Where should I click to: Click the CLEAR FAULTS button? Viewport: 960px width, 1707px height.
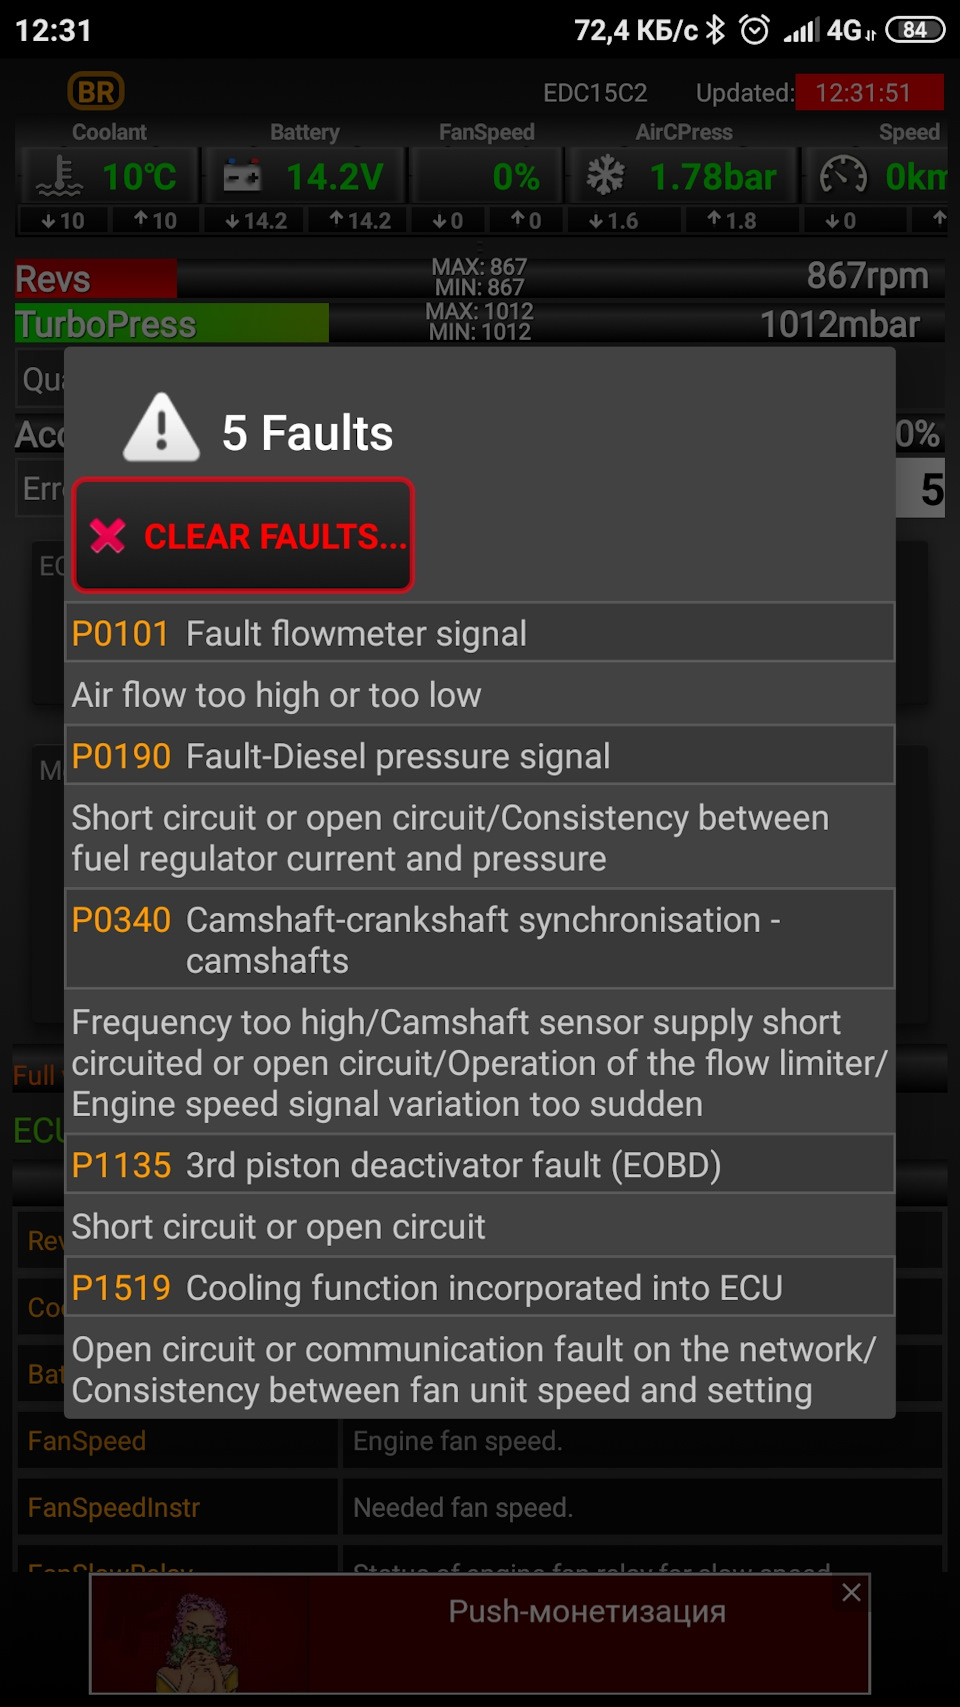pyautogui.click(x=243, y=536)
